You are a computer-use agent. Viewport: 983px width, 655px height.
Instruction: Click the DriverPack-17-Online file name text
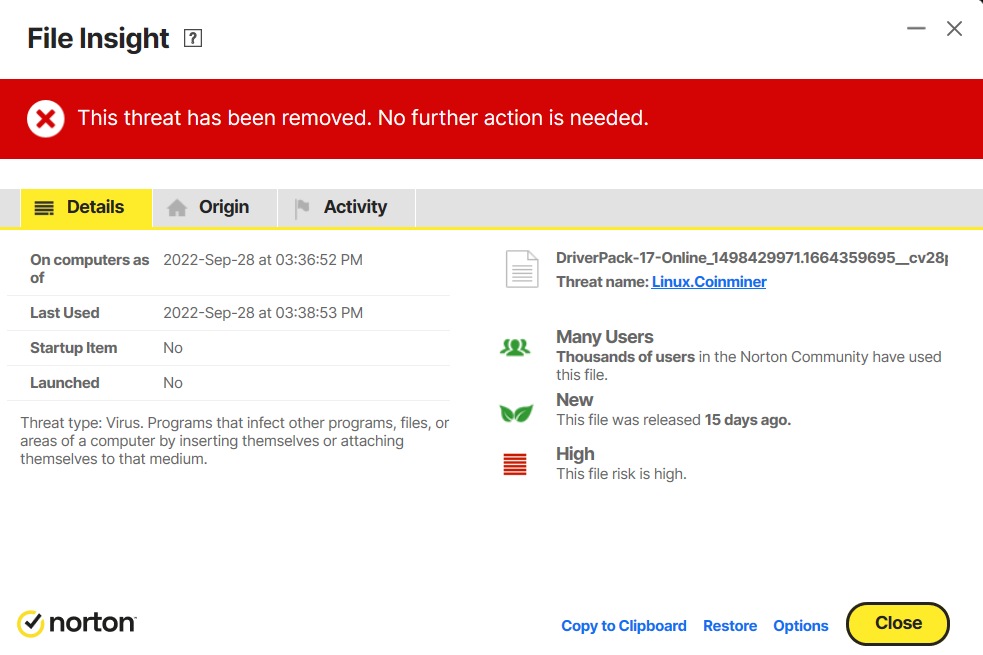coord(752,258)
